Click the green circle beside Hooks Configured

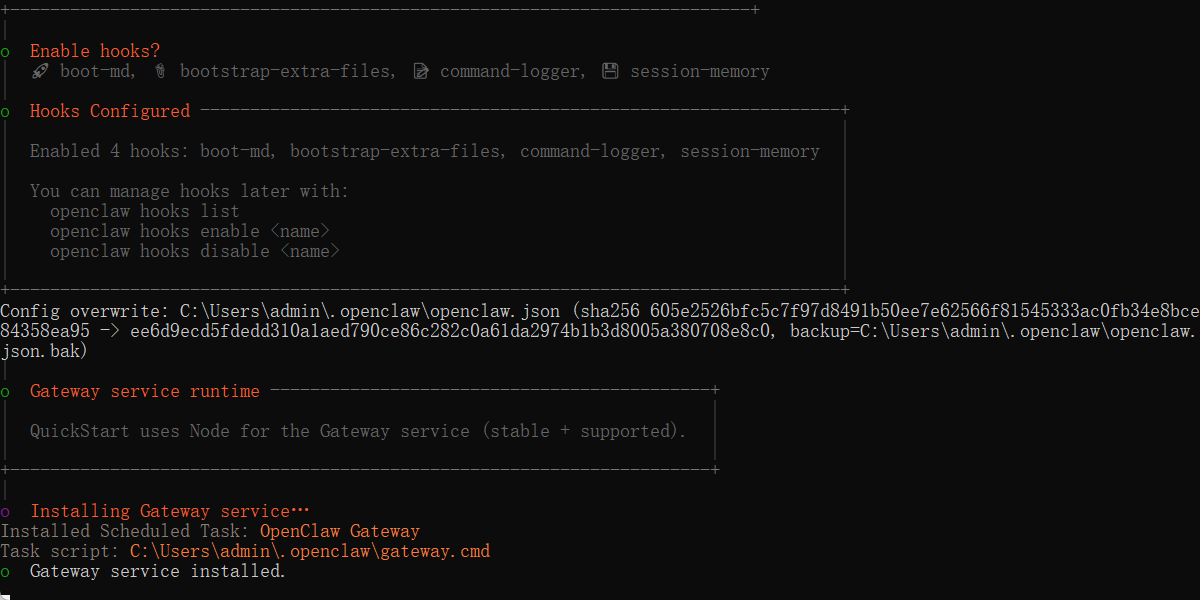pyautogui.click(x=5, y=112)
